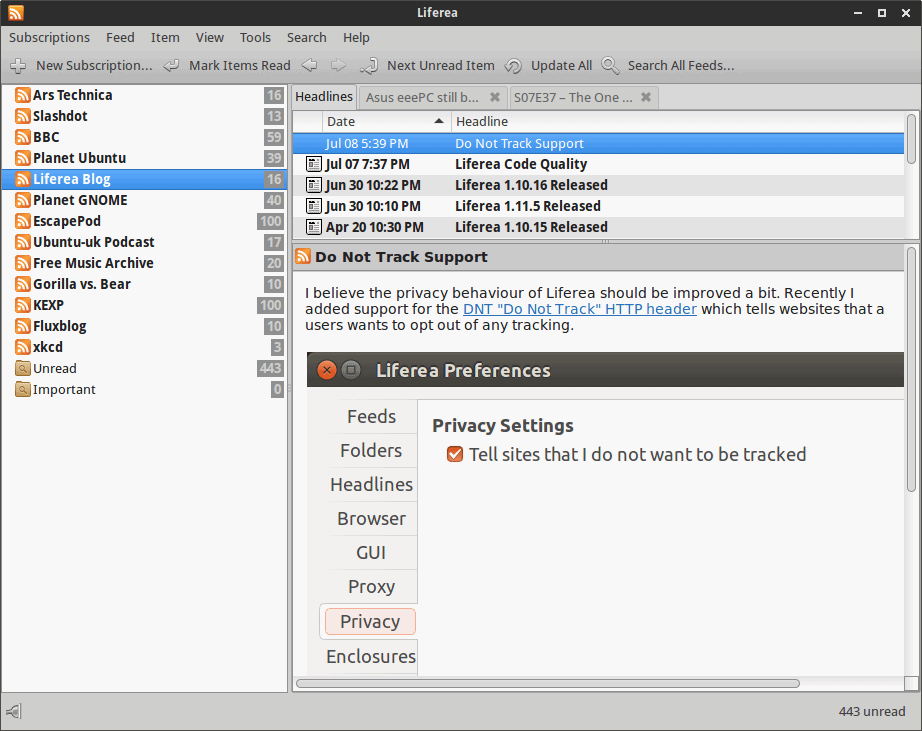Click the Ubuntu-uk Podcast feed icon

tap(23, 242)
